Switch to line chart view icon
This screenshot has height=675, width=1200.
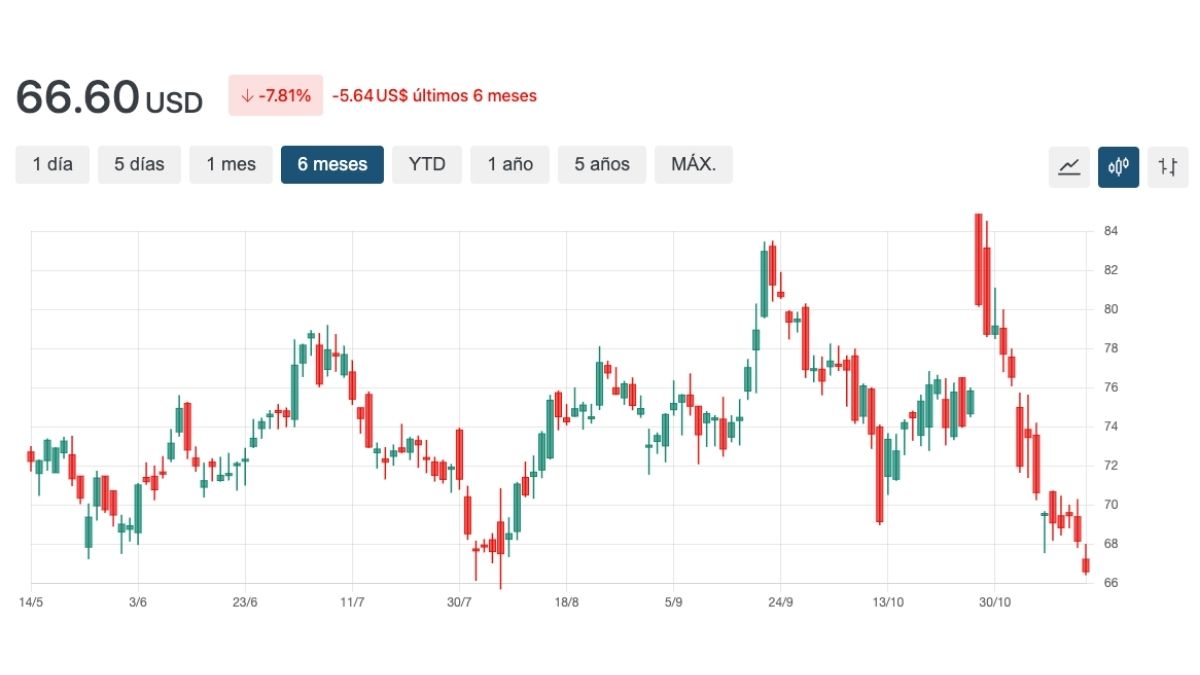click(1069, 166)
